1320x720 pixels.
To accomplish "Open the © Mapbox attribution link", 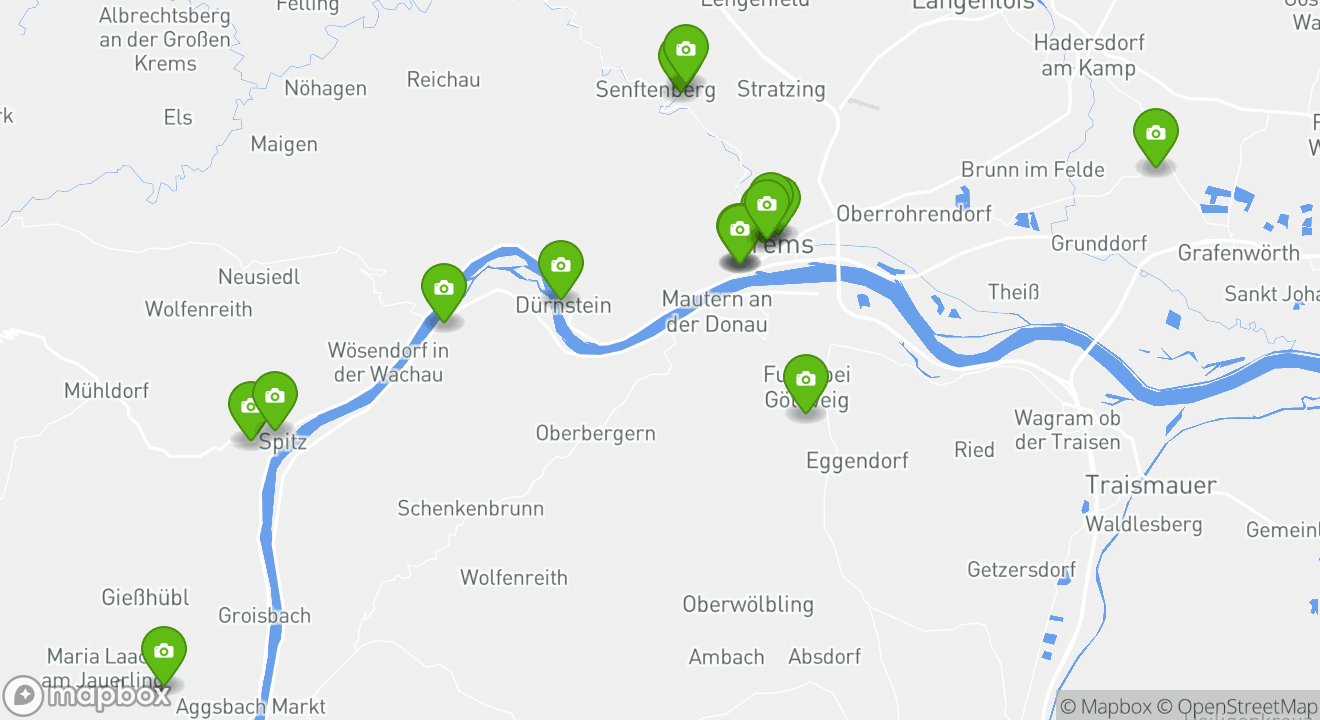I will tap(1106, 707).
